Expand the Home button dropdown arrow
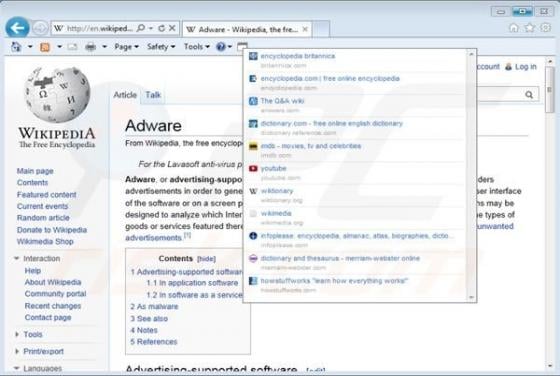The height and width of the screenshot is (376, 560). pos(30,47)
